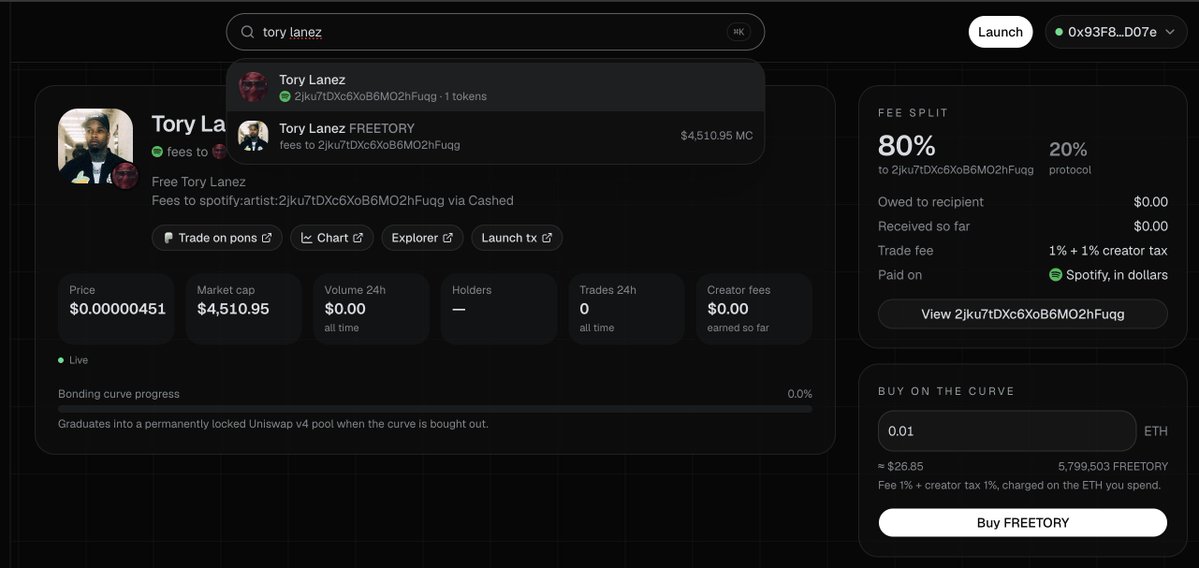Screen dimensions: 1199x568
Task: Click the Owed to recipient row
Action: coord(1022,202)
